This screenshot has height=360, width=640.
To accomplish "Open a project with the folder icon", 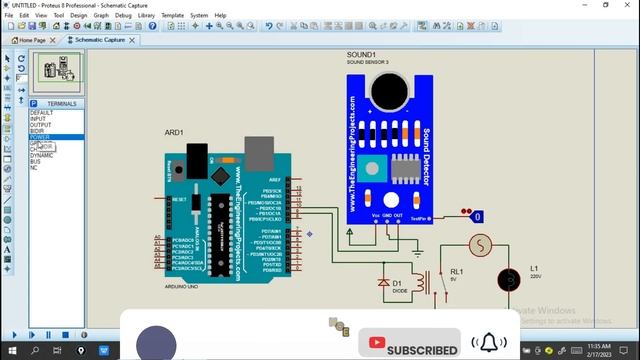I will (22, 26).
